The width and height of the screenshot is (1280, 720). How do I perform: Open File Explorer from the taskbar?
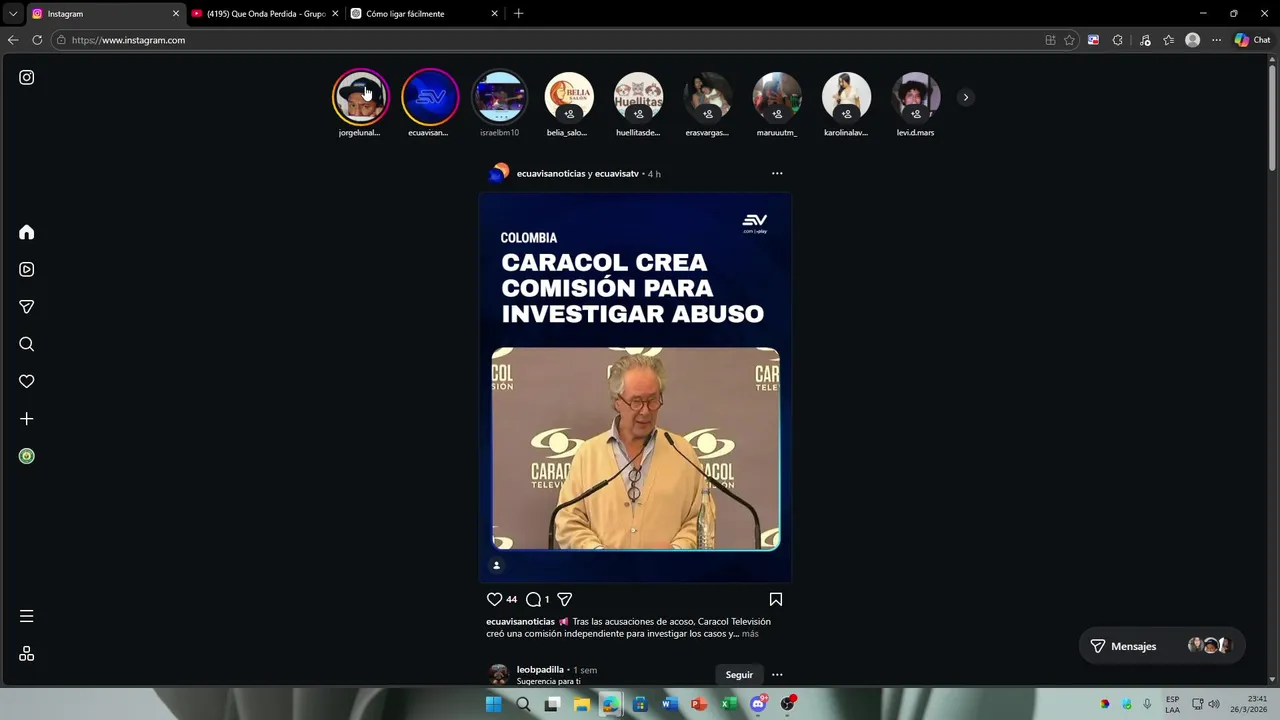pos(582,704)
